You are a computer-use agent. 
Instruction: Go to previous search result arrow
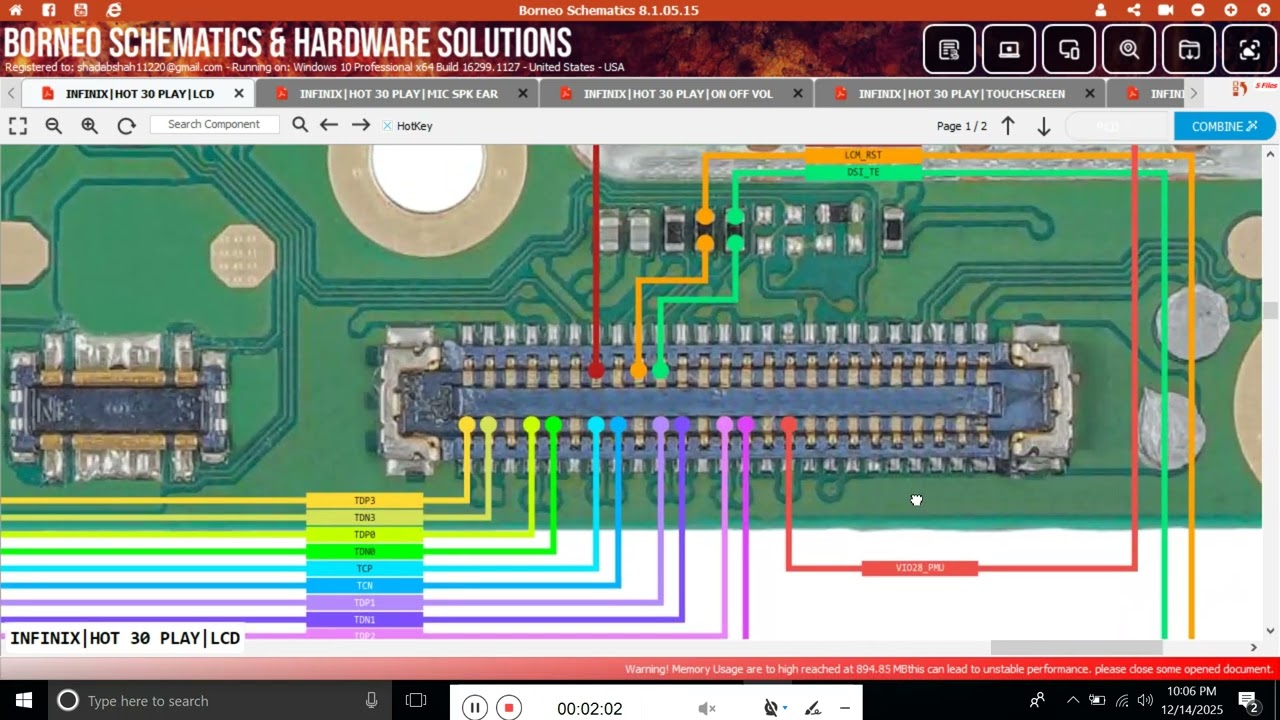pyautogui.click(x=329, y=125)
